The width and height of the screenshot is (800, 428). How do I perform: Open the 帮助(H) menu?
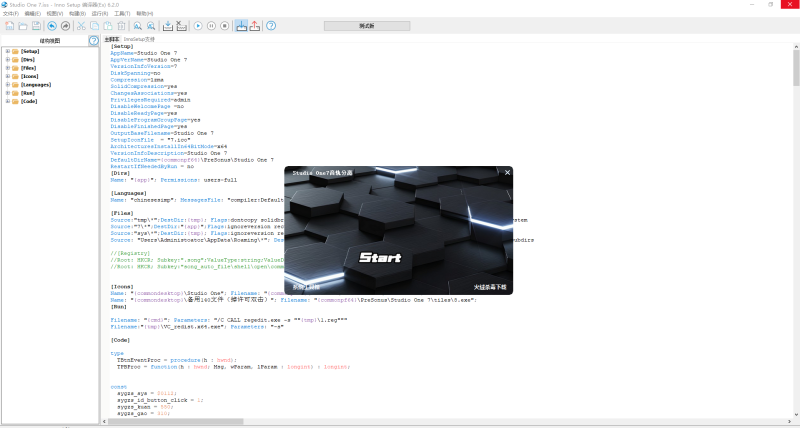click(x=144, y=14)
